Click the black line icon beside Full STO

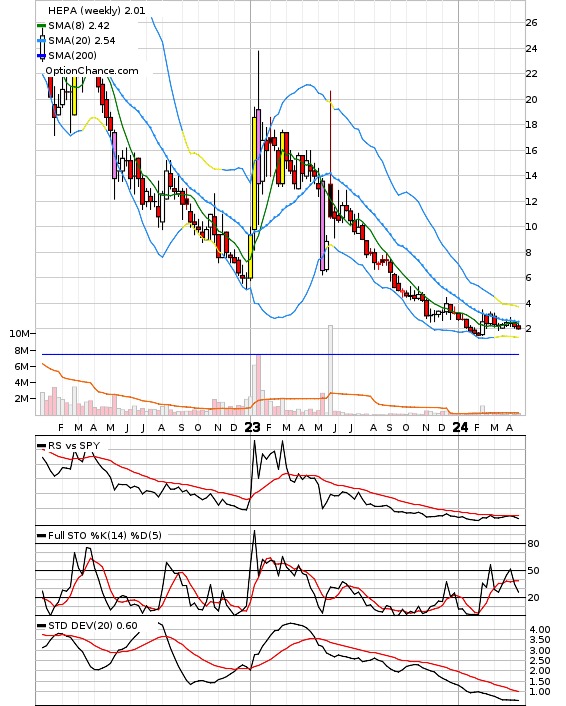tap(41, 536)
